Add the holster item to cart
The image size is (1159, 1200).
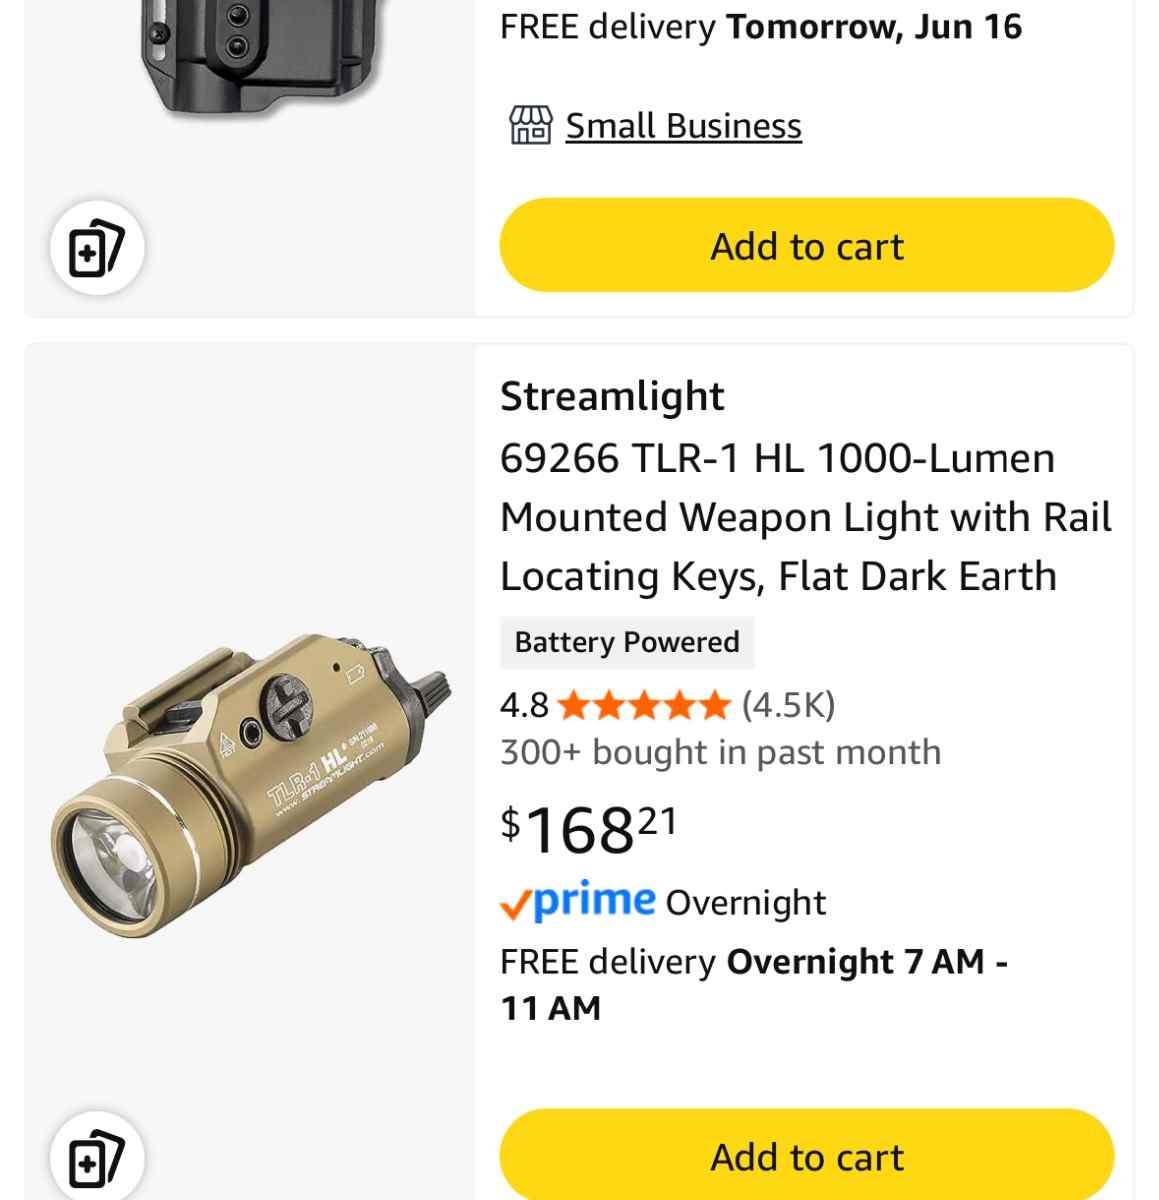tap(806, 245)
